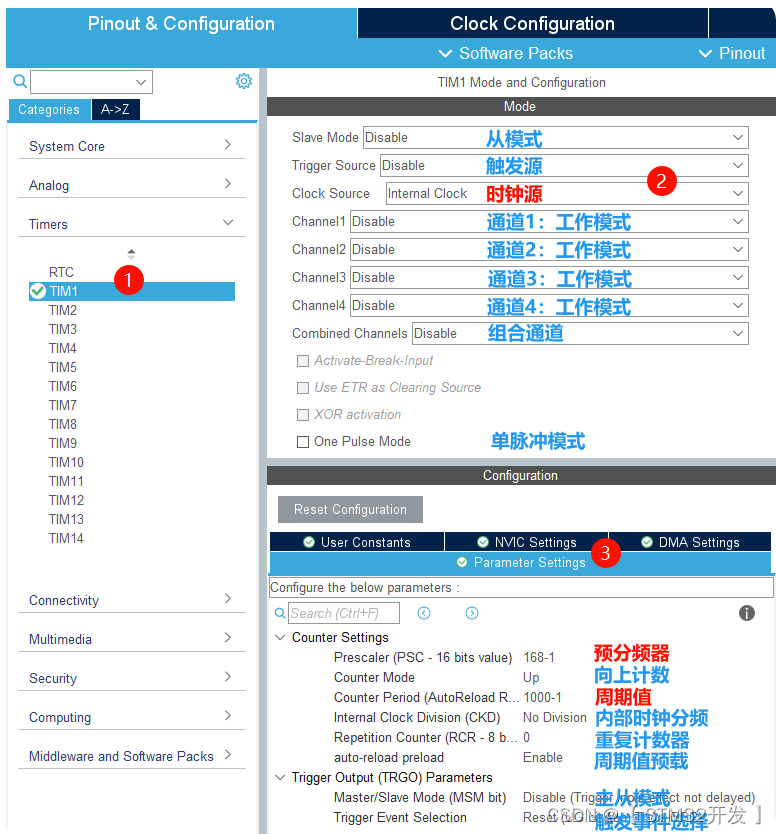Click the Reset Configuration button
Screen dimensions: 776x834
click(350, 510)
